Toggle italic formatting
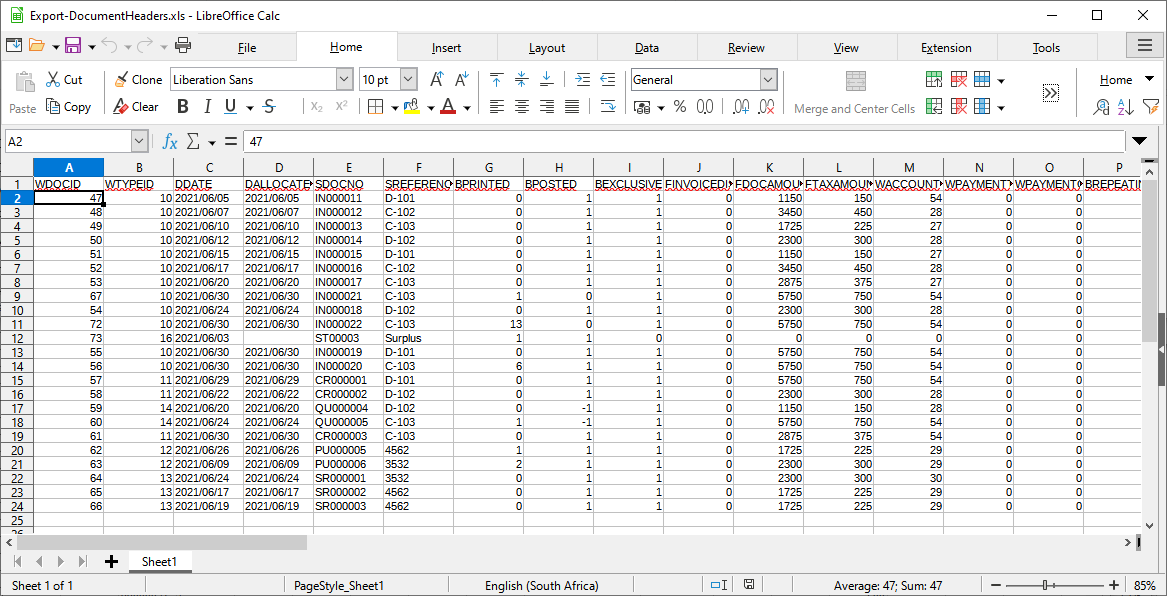This screenshot has width=1167, height=596. (207, 106)
